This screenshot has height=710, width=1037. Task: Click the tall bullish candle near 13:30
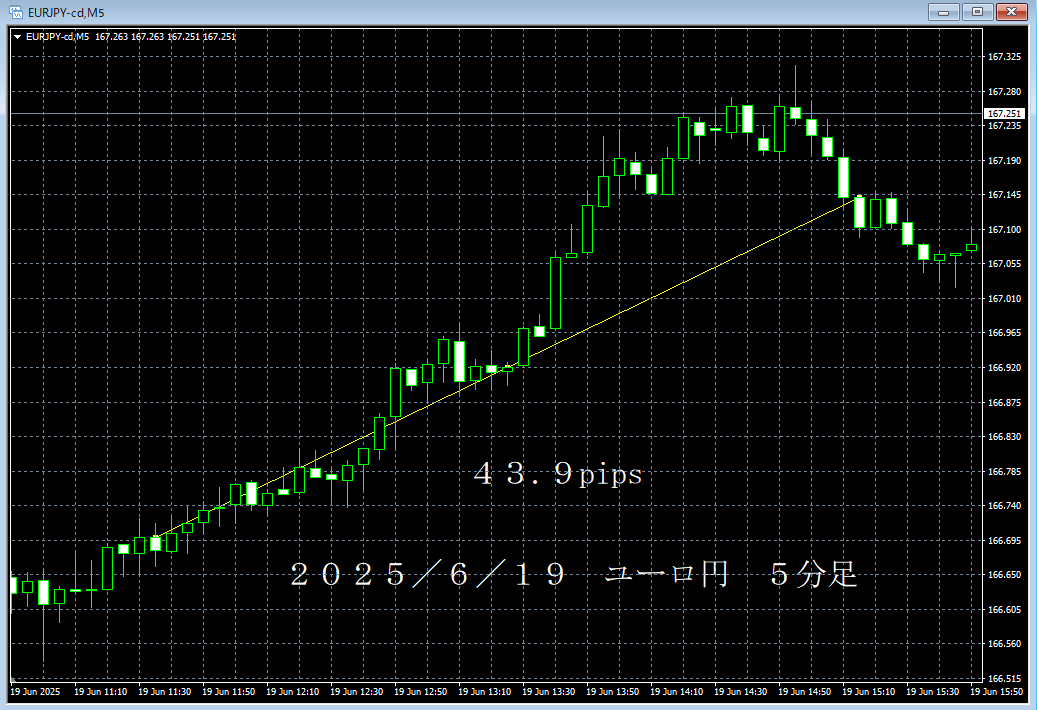(x=556, y=292)
